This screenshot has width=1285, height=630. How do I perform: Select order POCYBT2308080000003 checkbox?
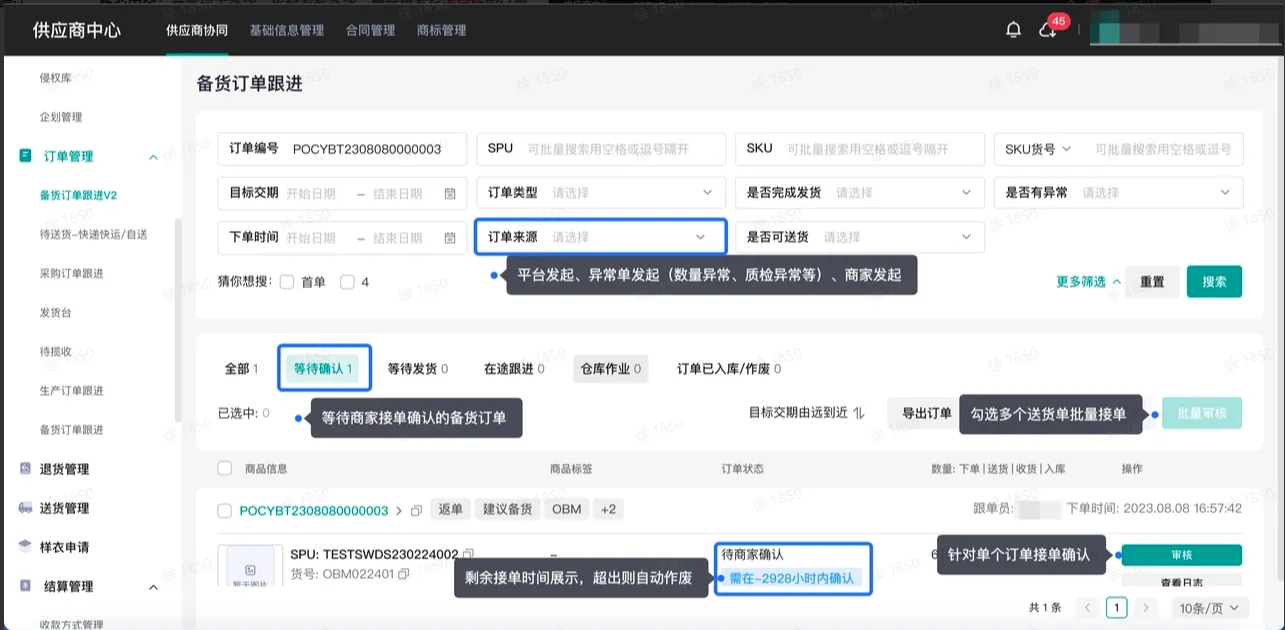tap(224, 511)
